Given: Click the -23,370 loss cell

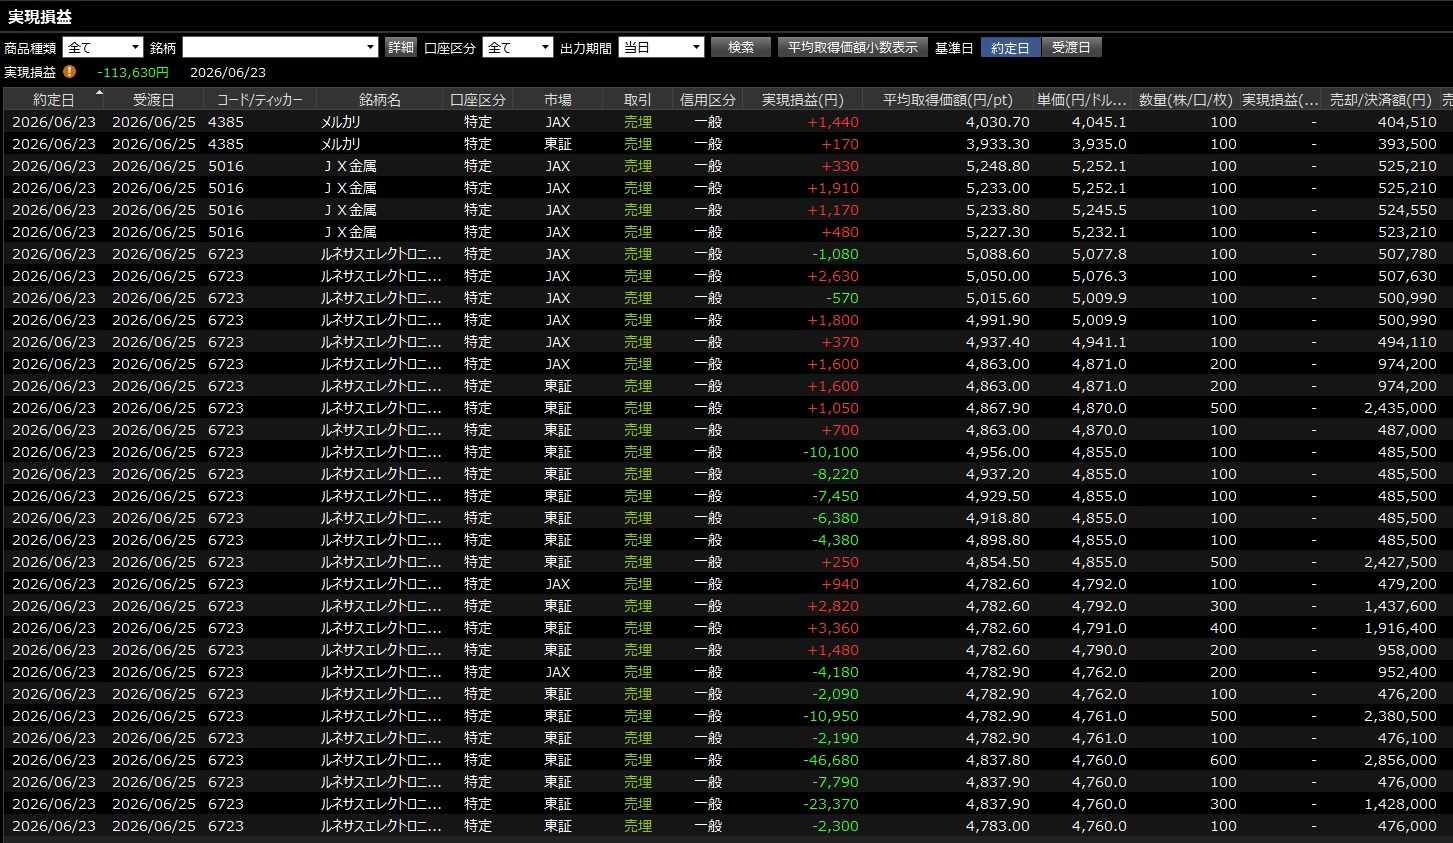Looking at the screenshot, I should coord(831,804).
